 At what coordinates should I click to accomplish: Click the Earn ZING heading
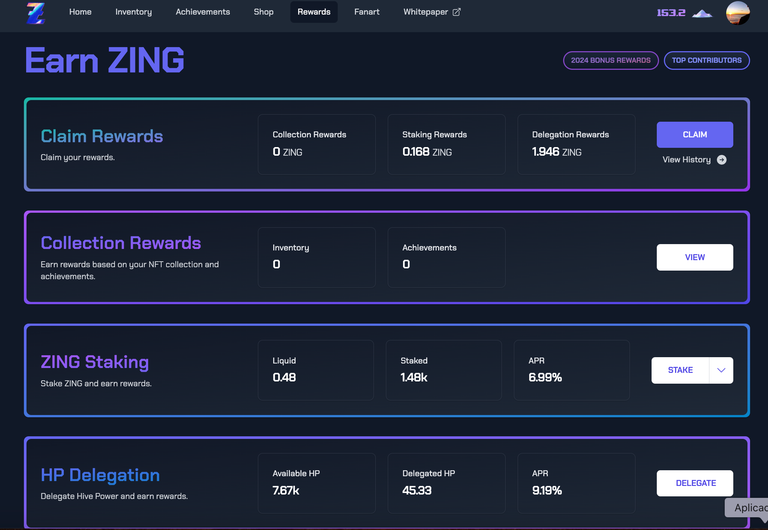pos(105,61)
